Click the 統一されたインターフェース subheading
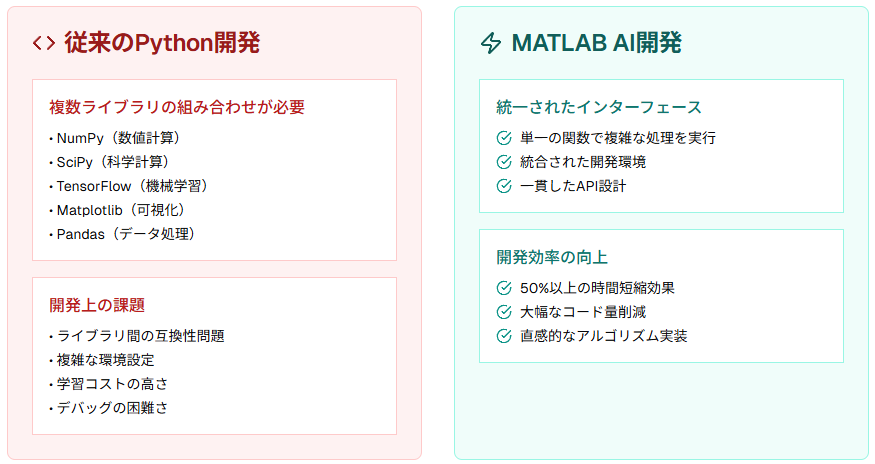The image size is (875, 464). [x=599, y=107]
